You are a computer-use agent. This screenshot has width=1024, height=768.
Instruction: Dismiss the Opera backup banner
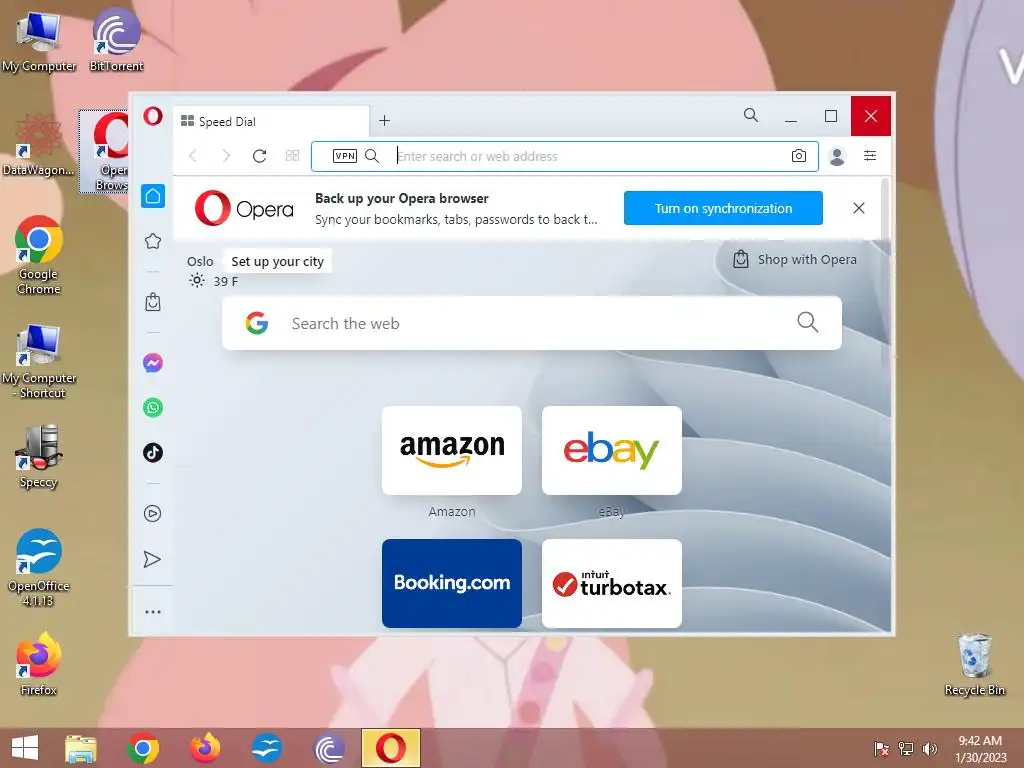click(859, 208)
